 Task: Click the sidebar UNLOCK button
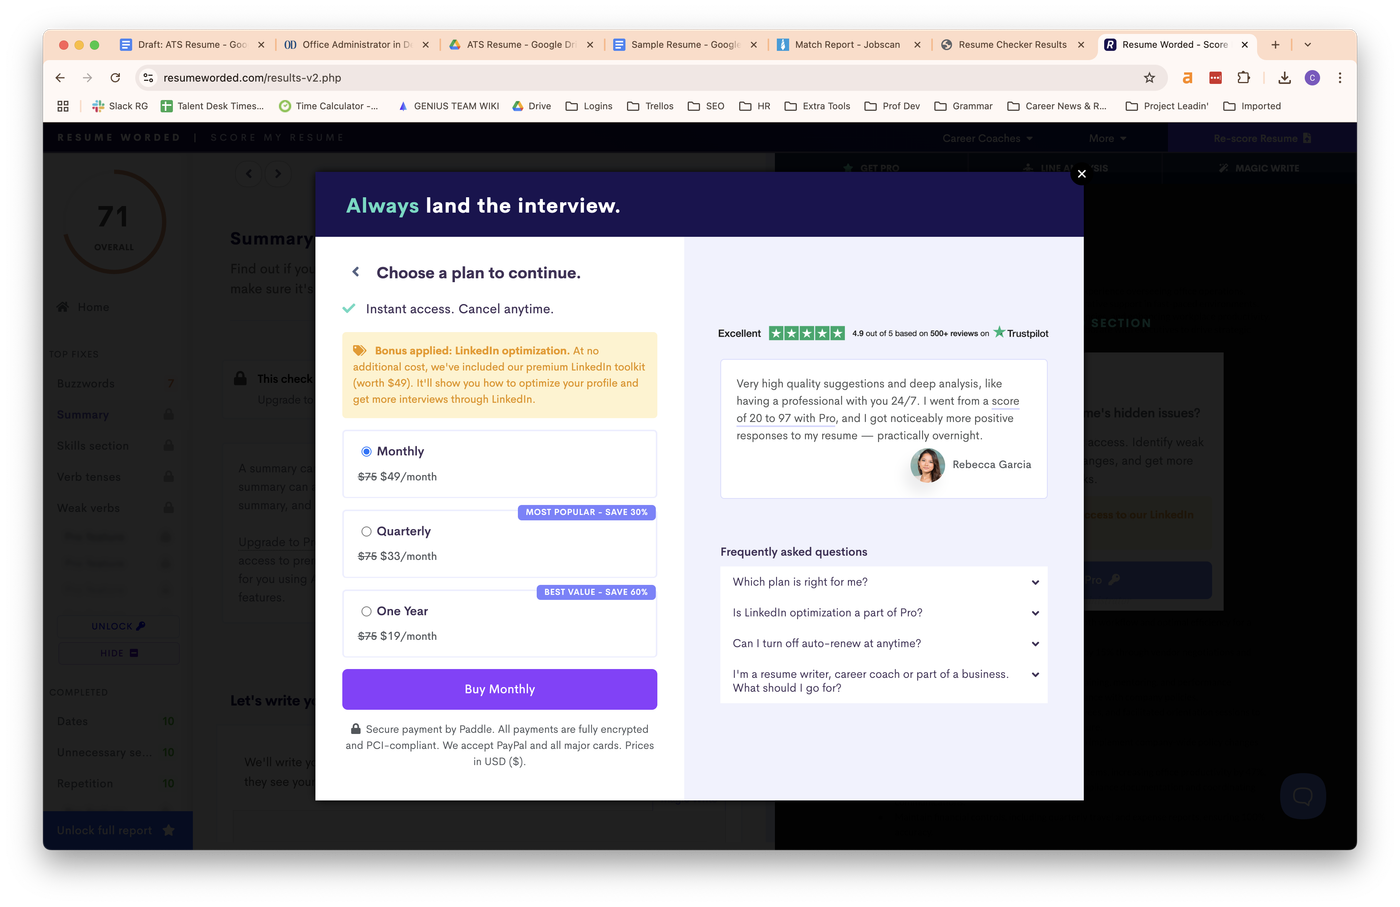click(118, 626)
